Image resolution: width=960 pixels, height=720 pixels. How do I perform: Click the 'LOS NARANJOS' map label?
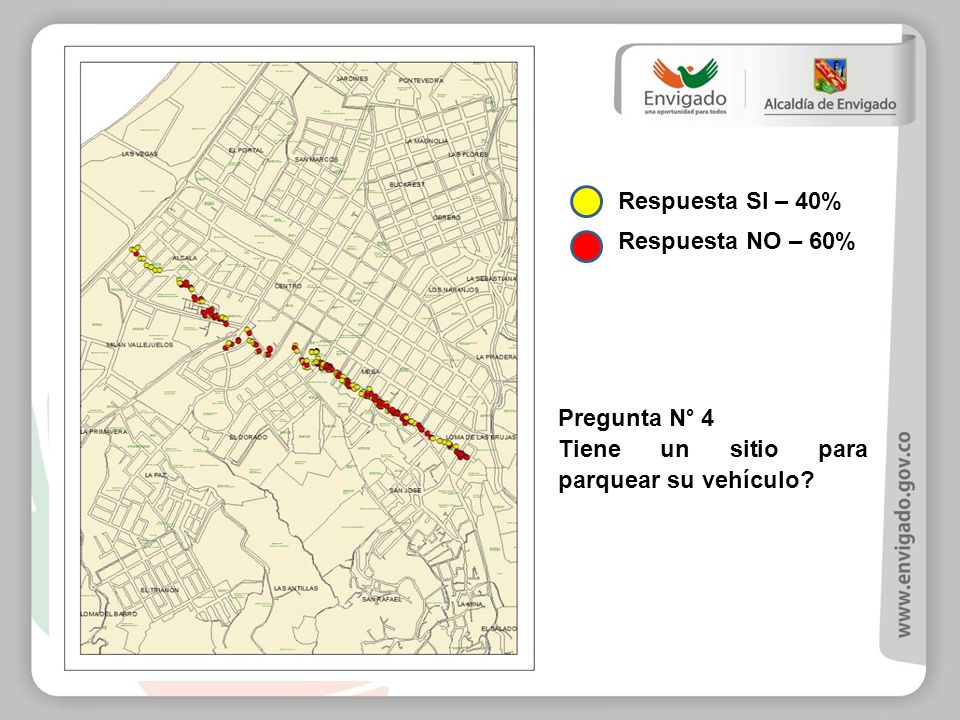click(x=453, y=290)
